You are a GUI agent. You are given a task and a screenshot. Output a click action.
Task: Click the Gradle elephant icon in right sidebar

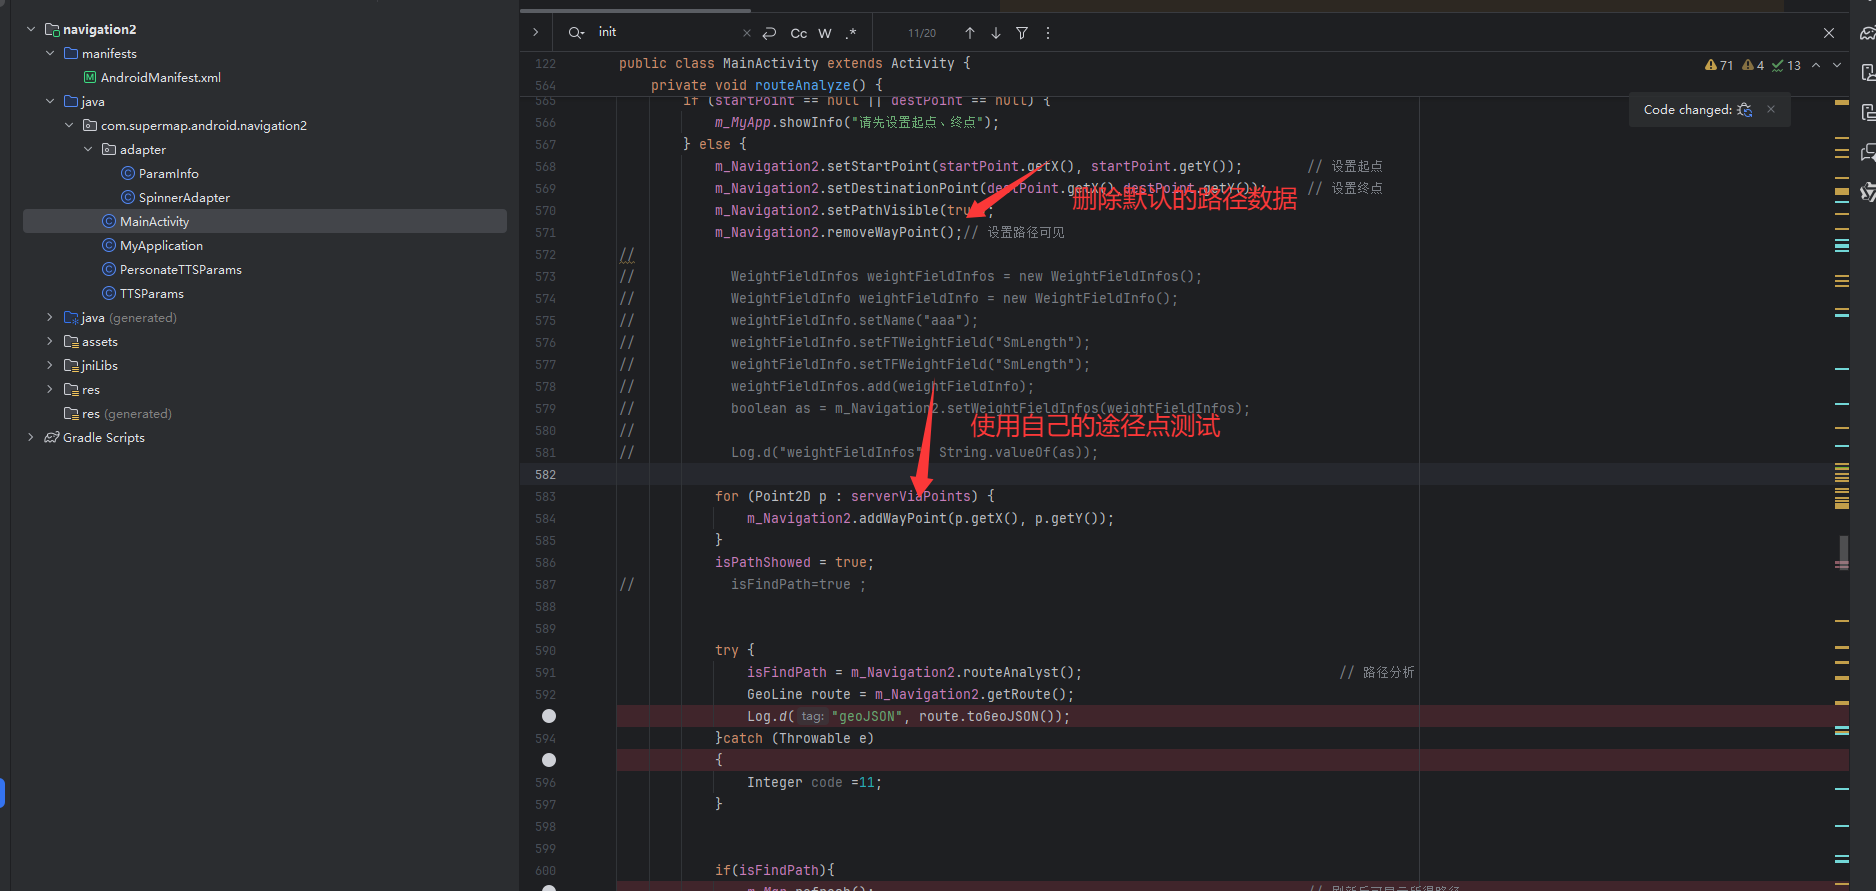1867,33
